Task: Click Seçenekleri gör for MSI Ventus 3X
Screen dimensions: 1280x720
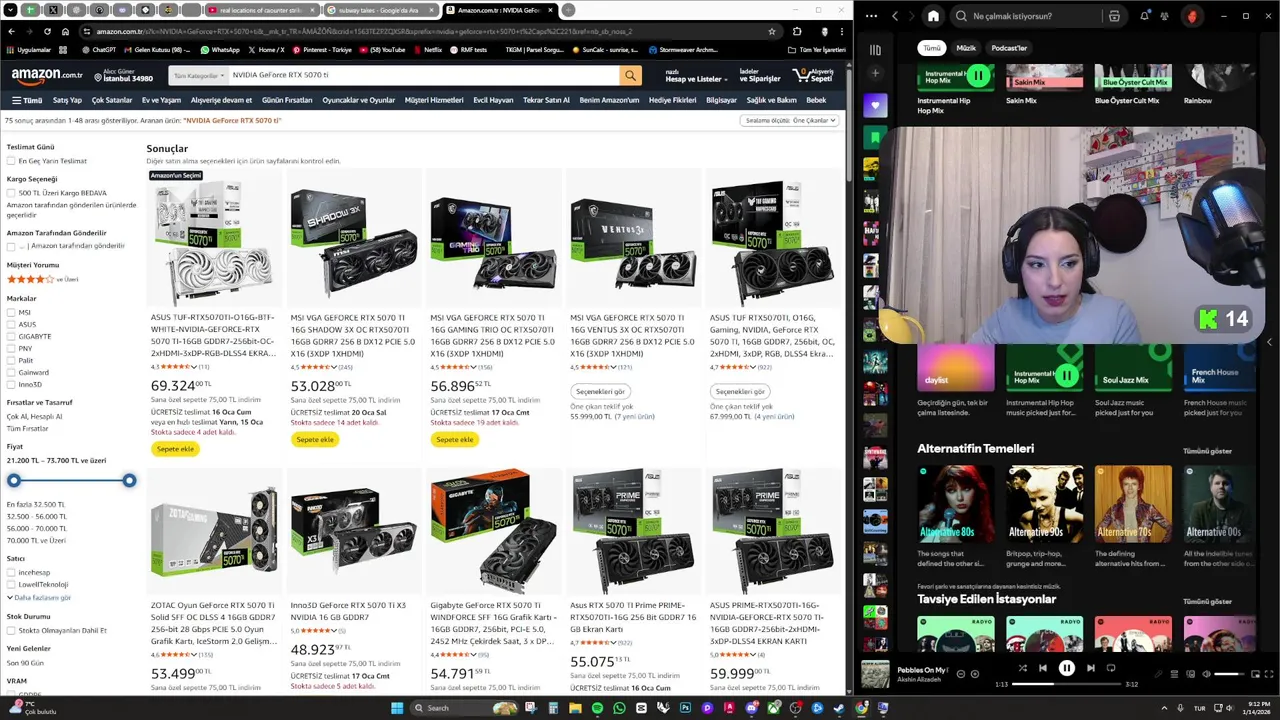Action: point(600,391)
